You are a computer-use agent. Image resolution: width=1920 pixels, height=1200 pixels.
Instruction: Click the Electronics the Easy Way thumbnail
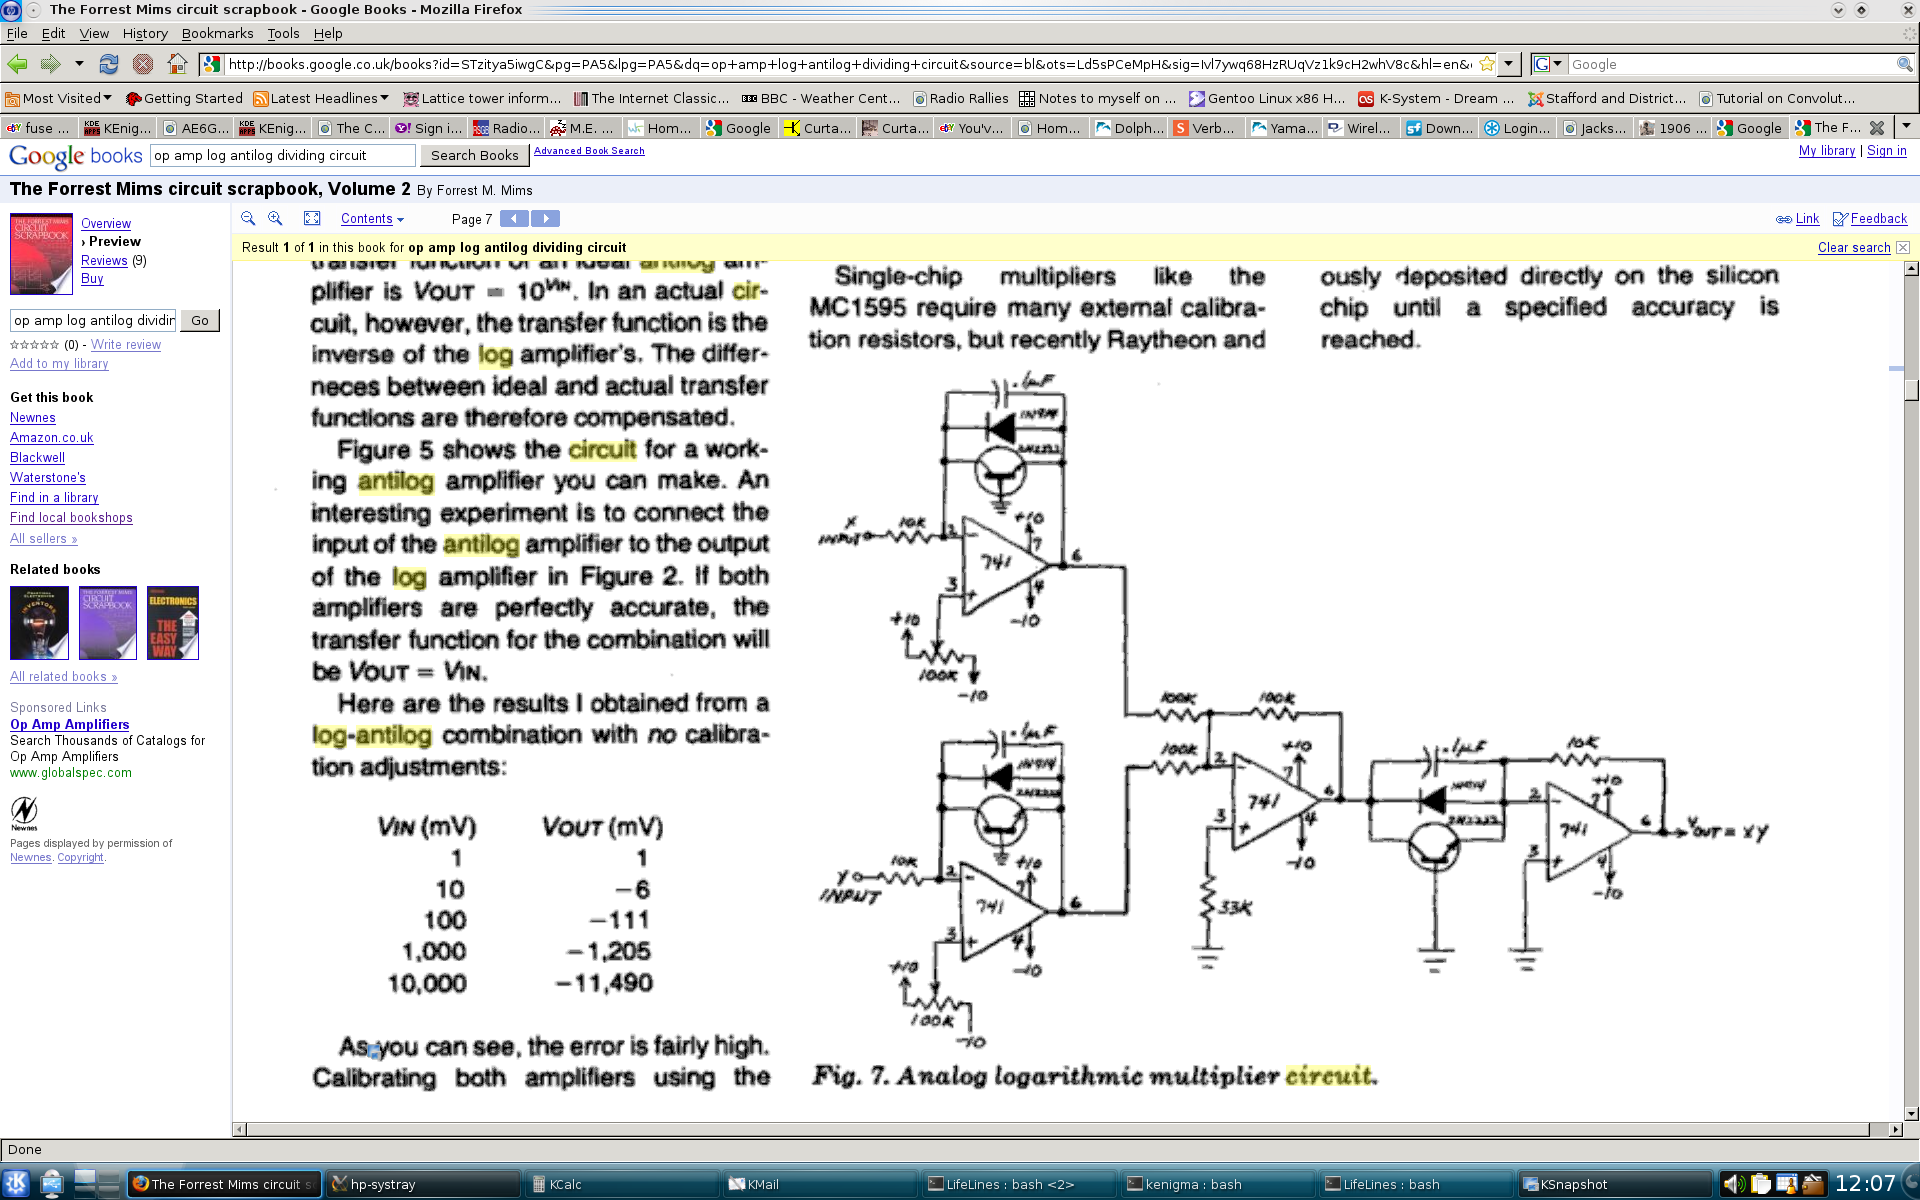pyautogui.click(x=173, y=623)
